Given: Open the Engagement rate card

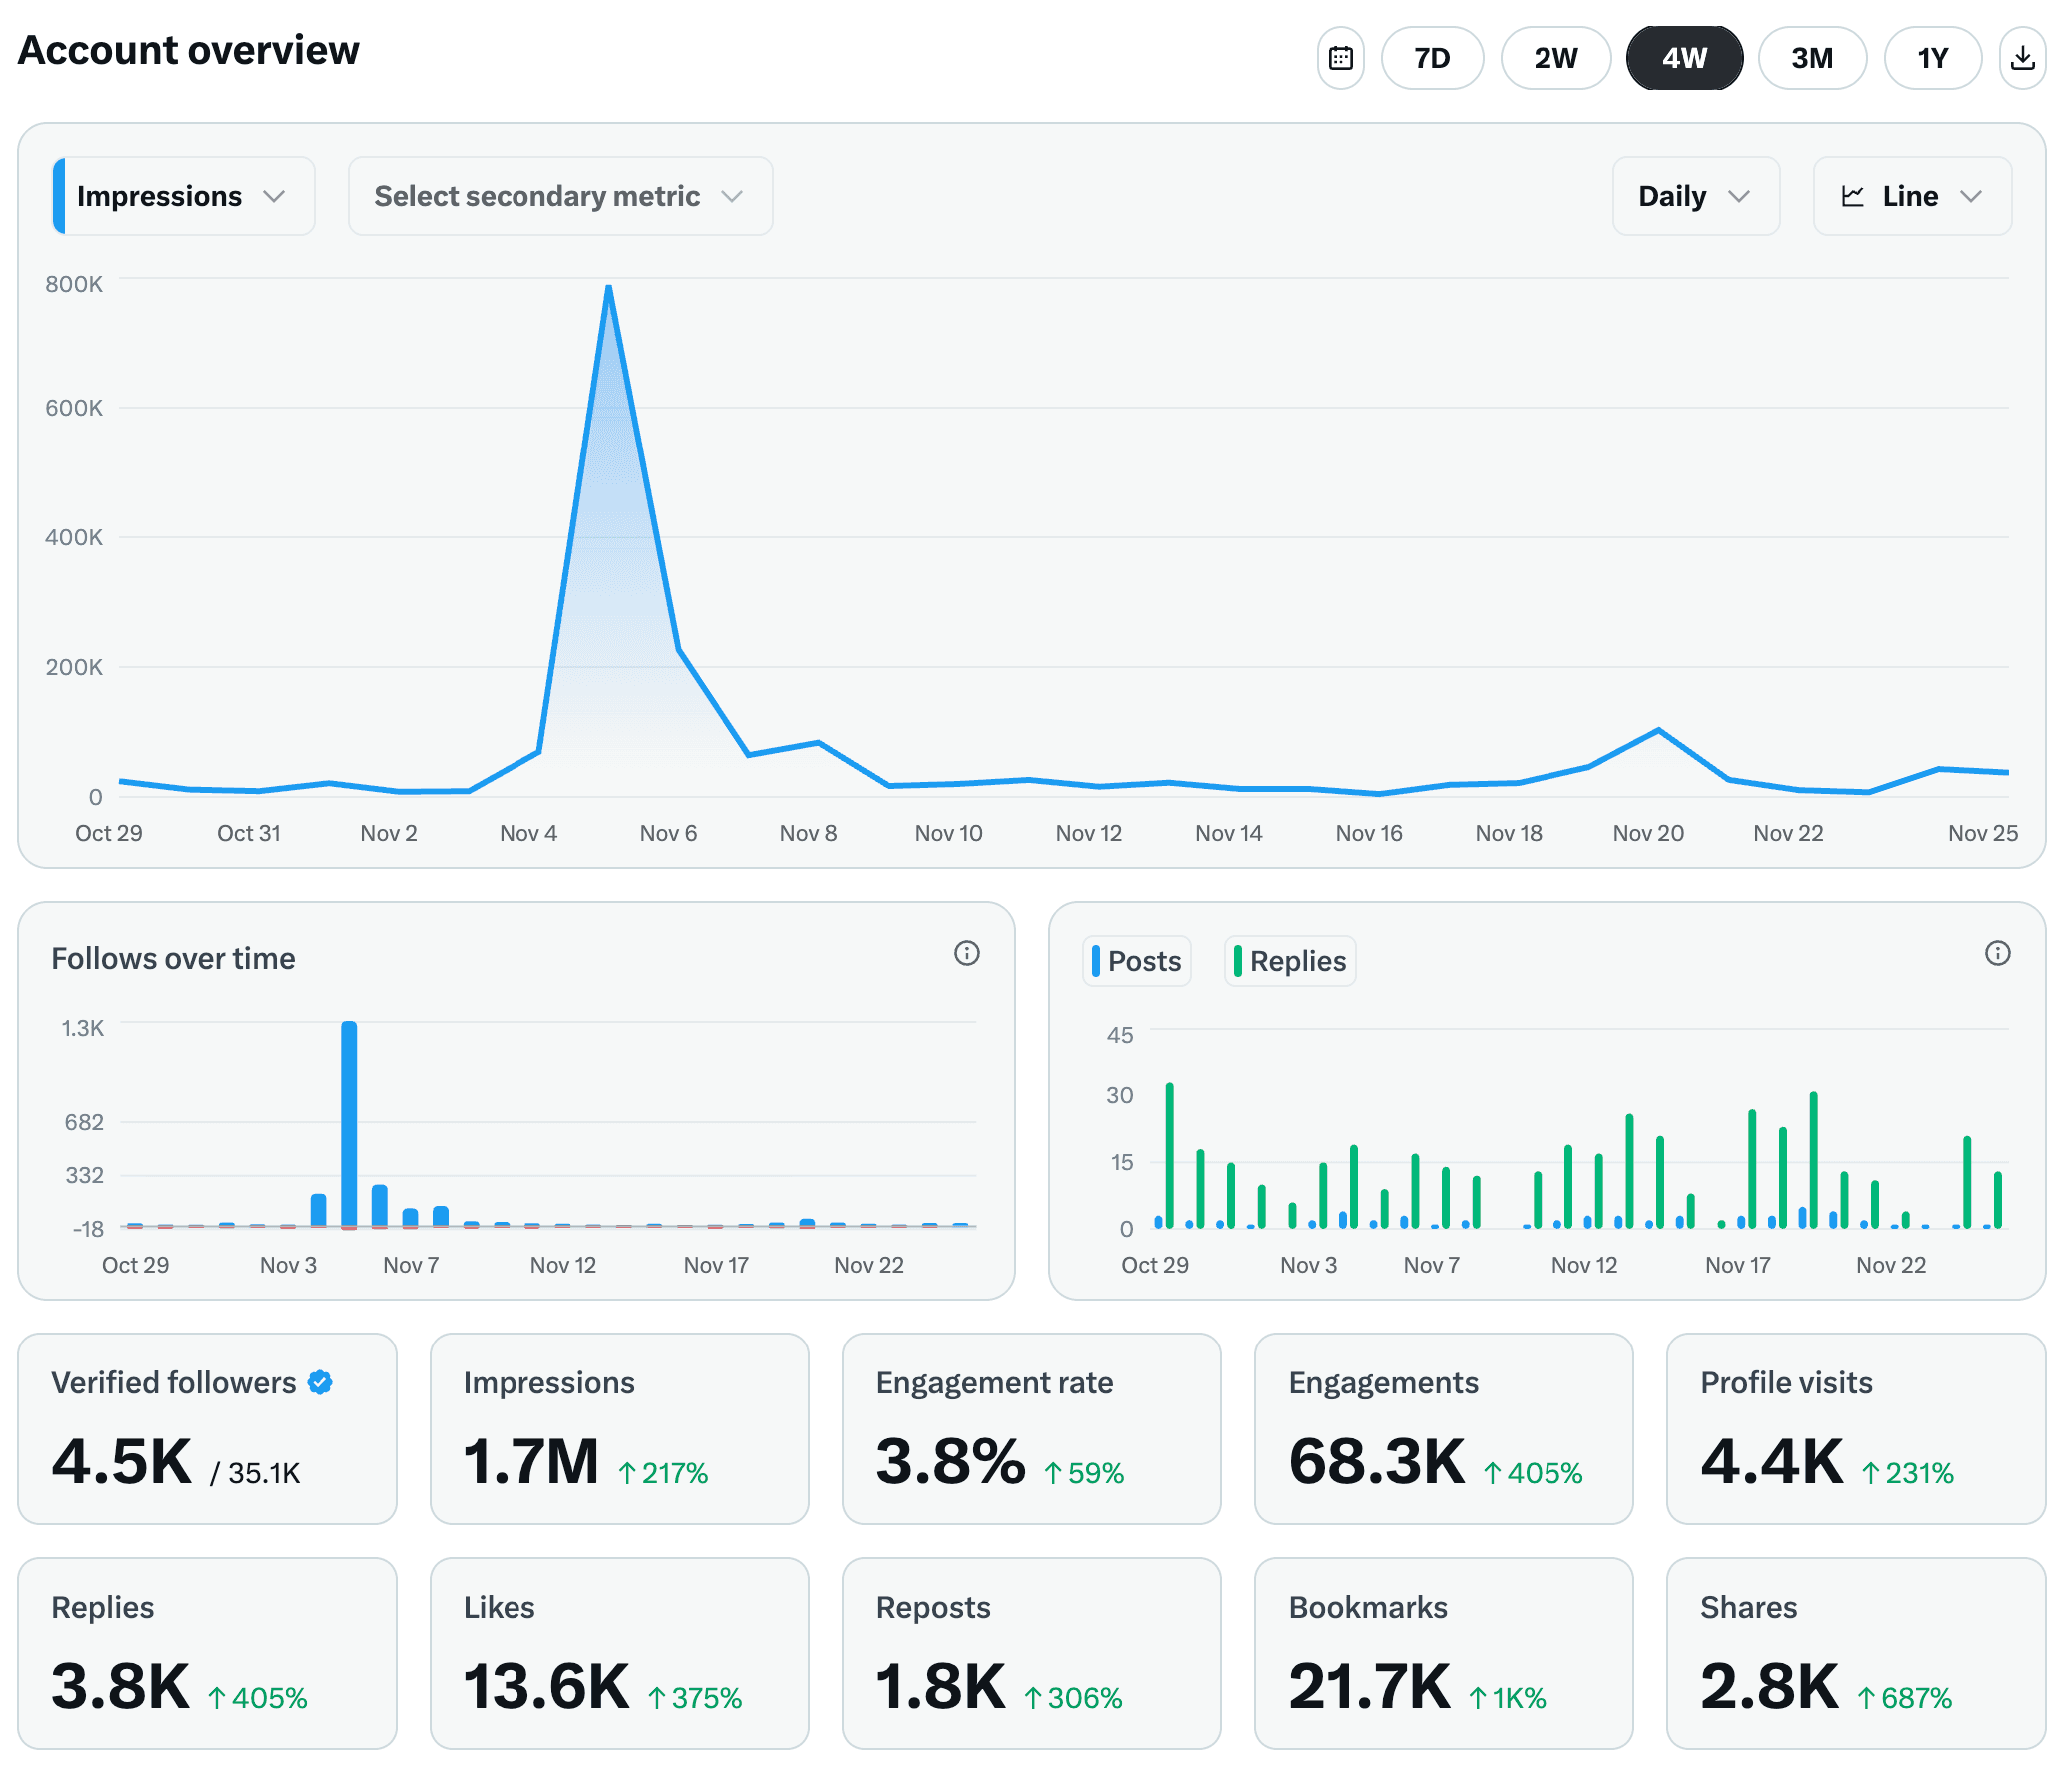Looking at the screenshot, I should [x=1030, y=1427].
